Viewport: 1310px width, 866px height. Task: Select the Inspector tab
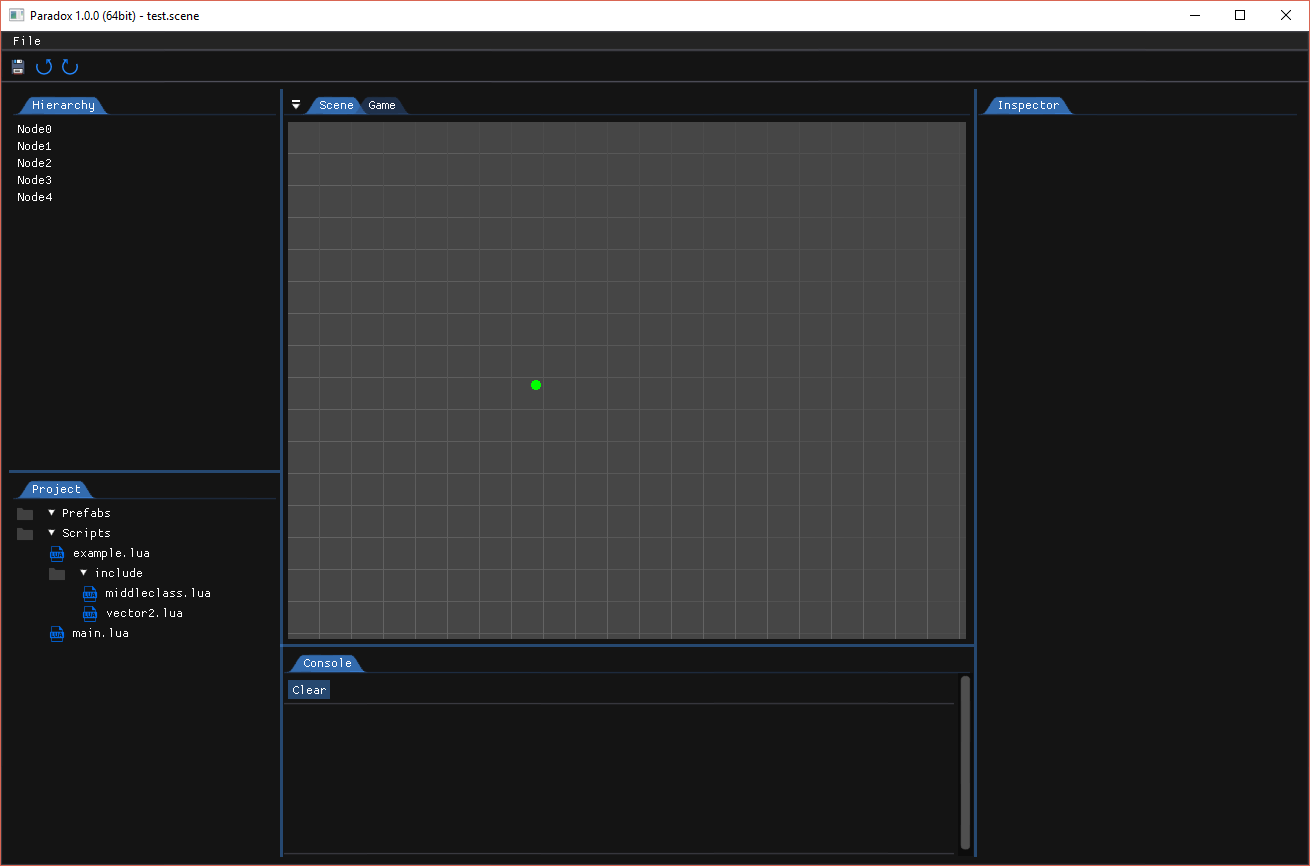(x=1028, y=105)
